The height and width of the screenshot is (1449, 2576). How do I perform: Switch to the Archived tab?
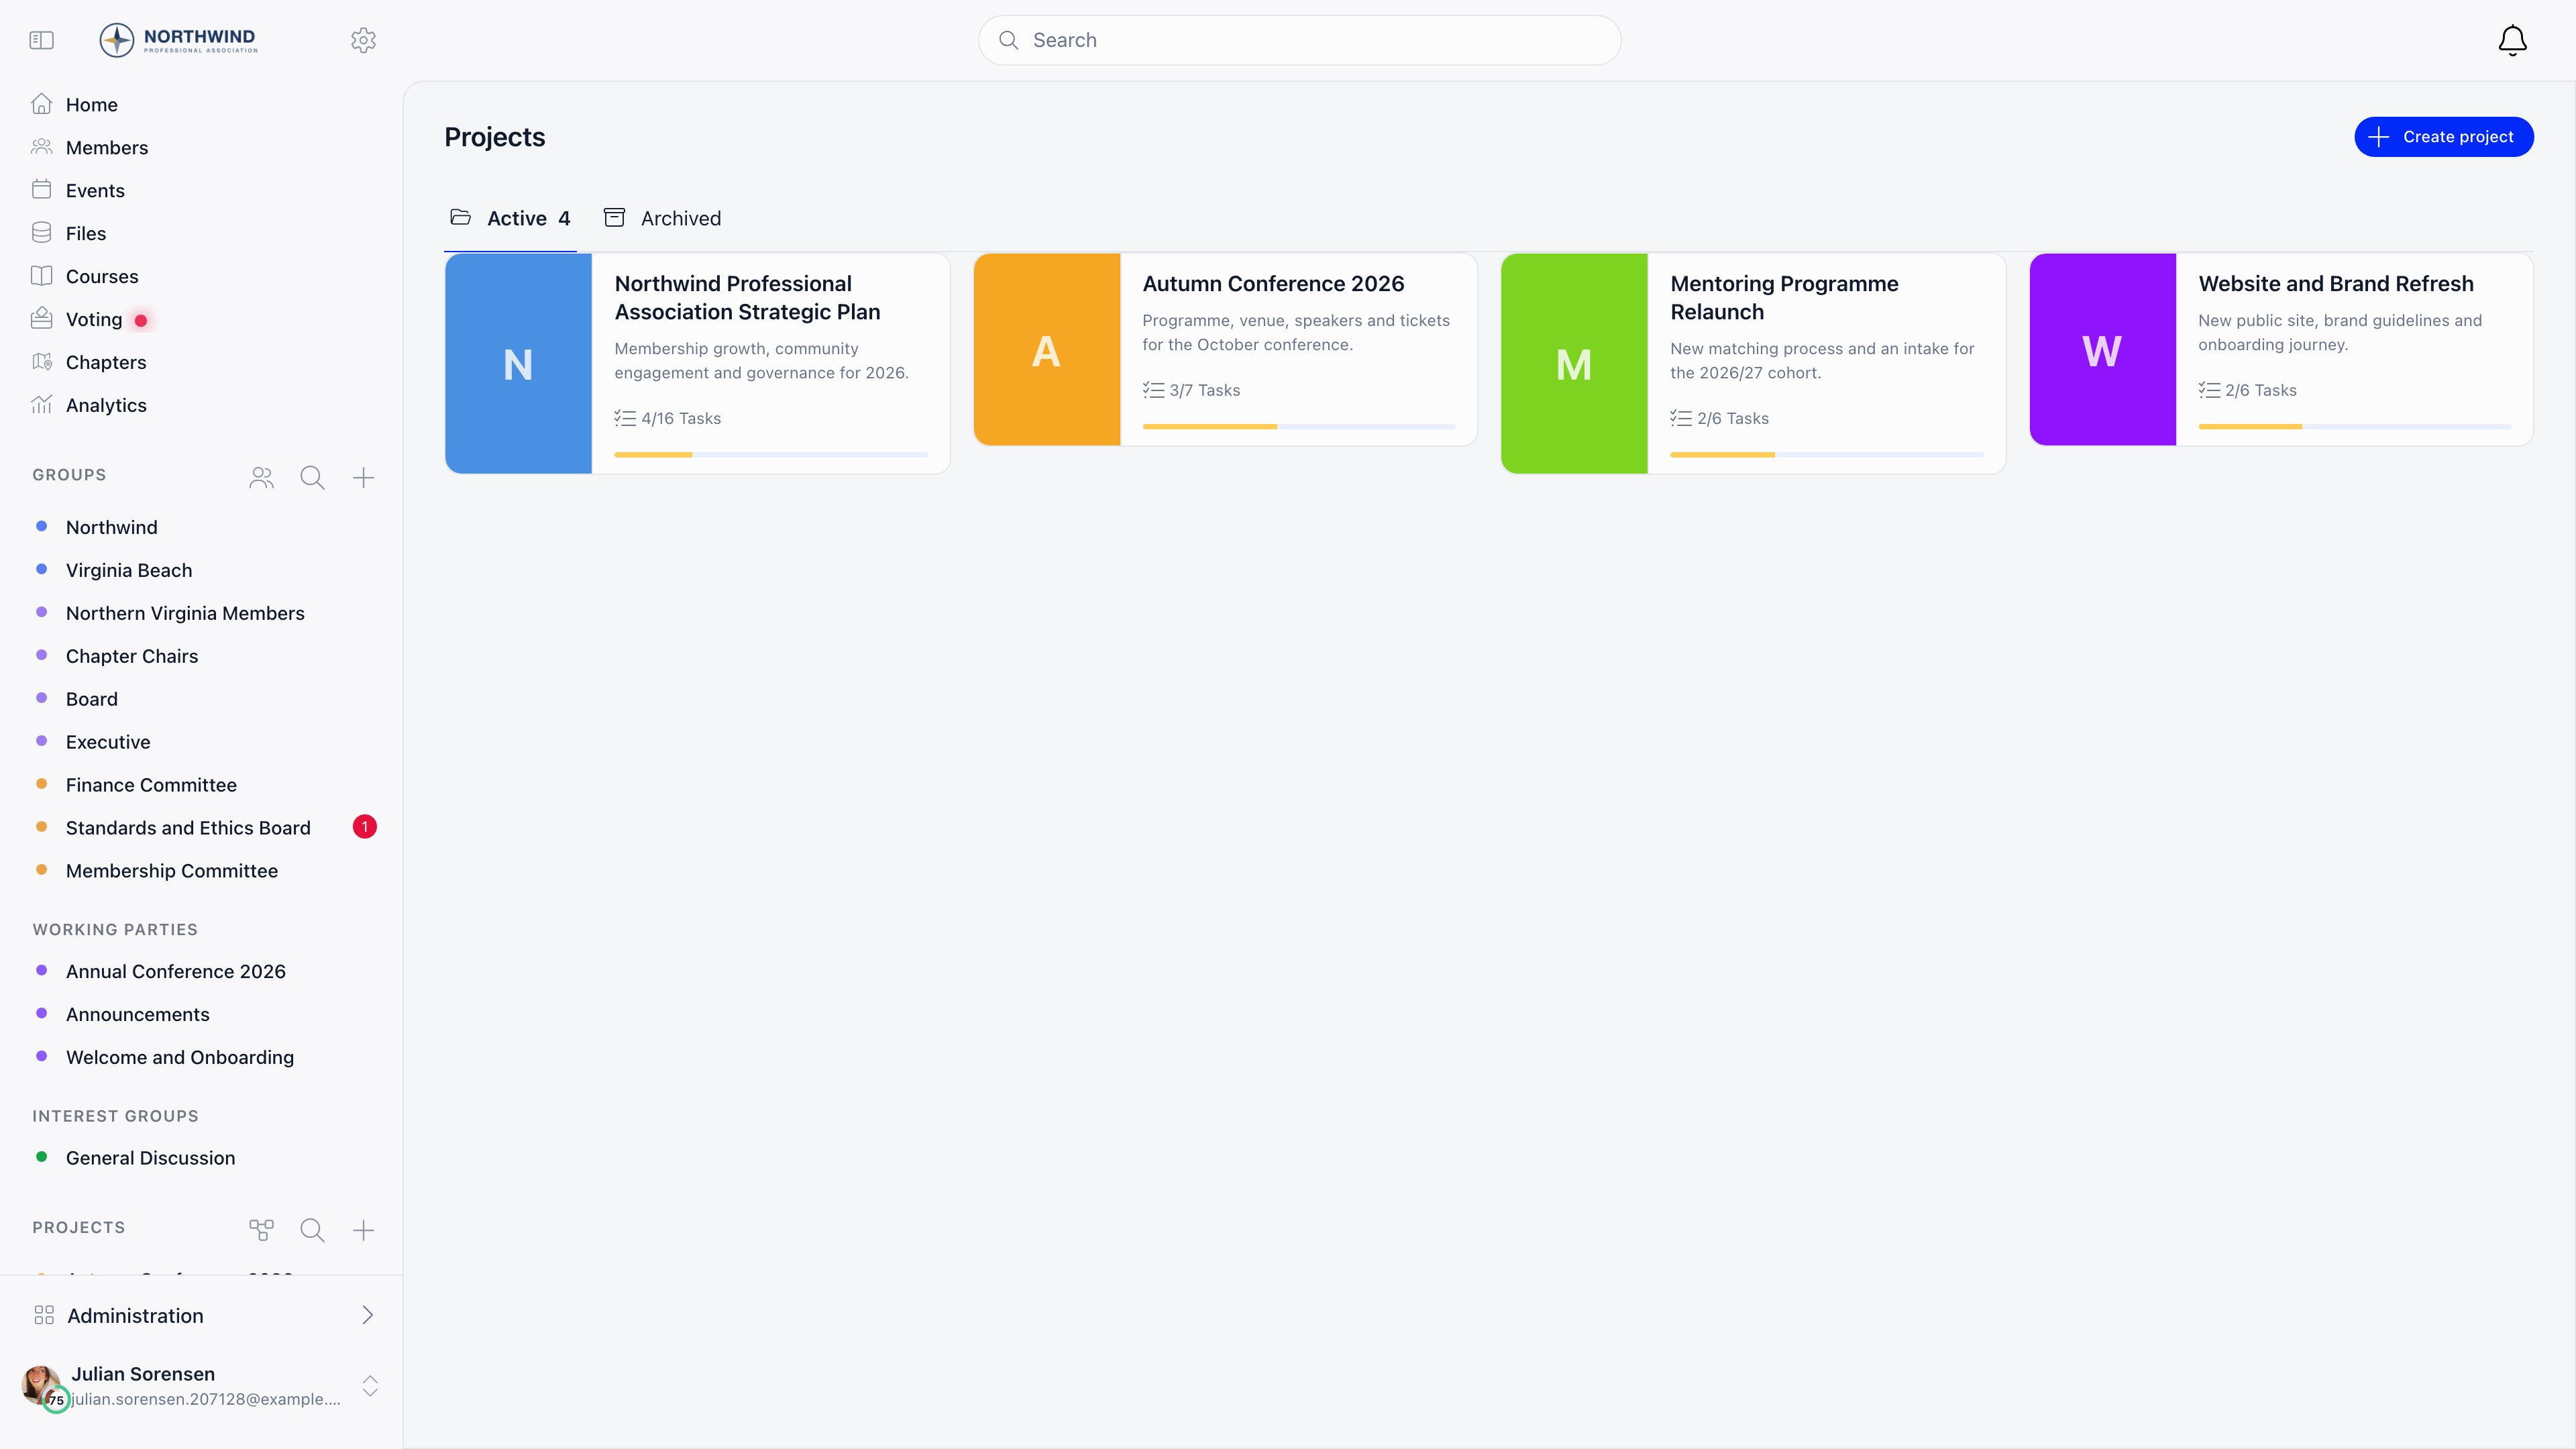(x=662, y=218)
